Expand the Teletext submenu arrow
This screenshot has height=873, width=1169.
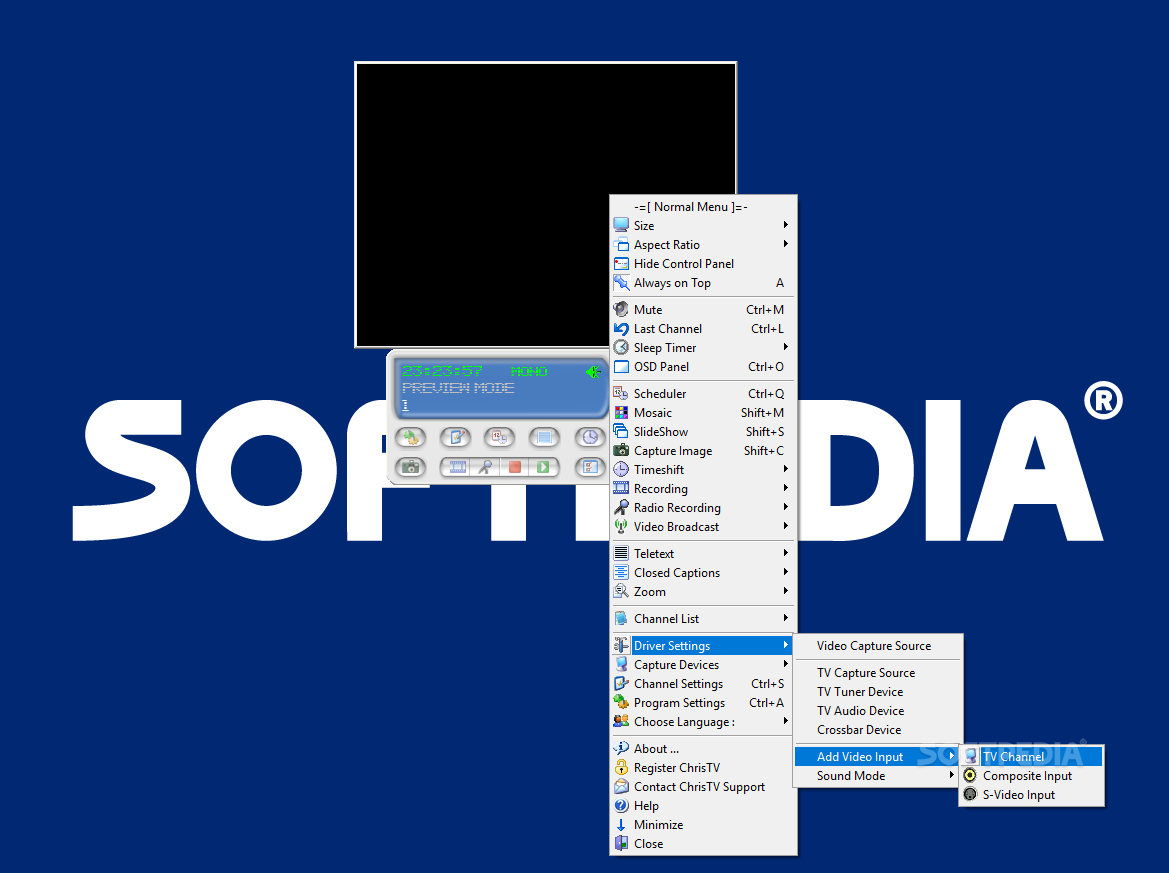(786, 553)
